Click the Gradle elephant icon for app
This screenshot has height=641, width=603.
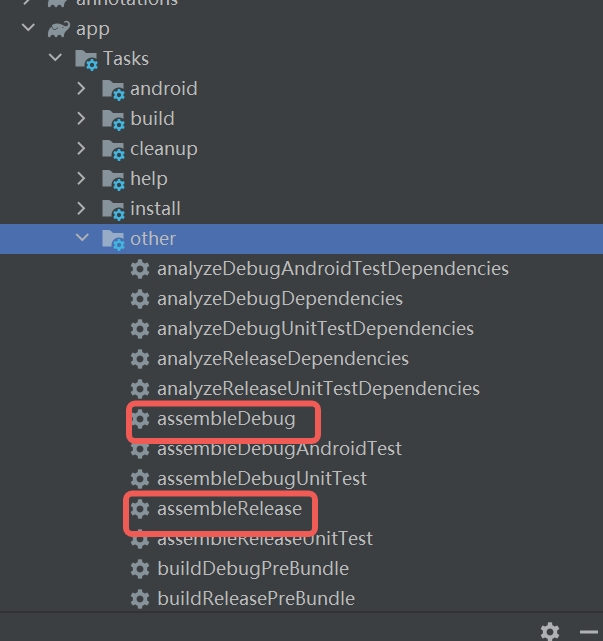59,29
